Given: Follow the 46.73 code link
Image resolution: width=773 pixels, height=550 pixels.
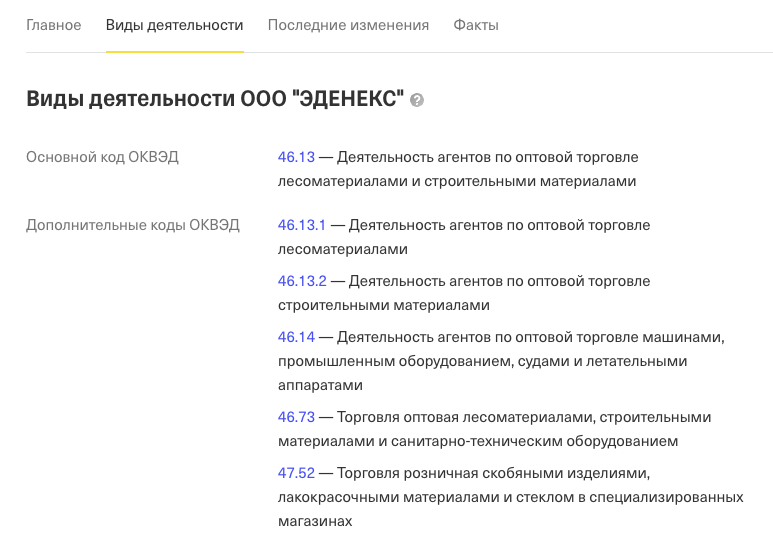Looking at the screenshot, I should click(x=296, y=417).
